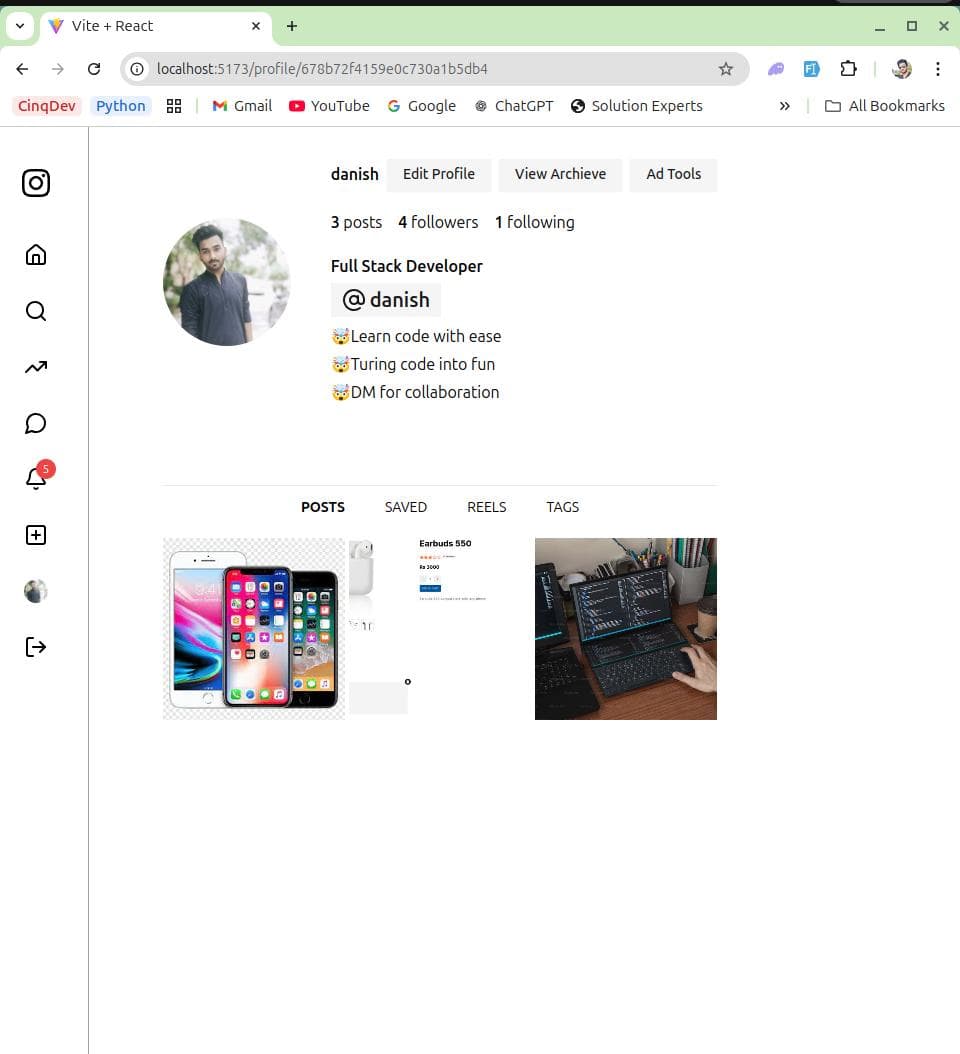Open Explore trending arrow icon
Image resolution: width=960 pixels, height=1054 pixels.
[36, 367]
